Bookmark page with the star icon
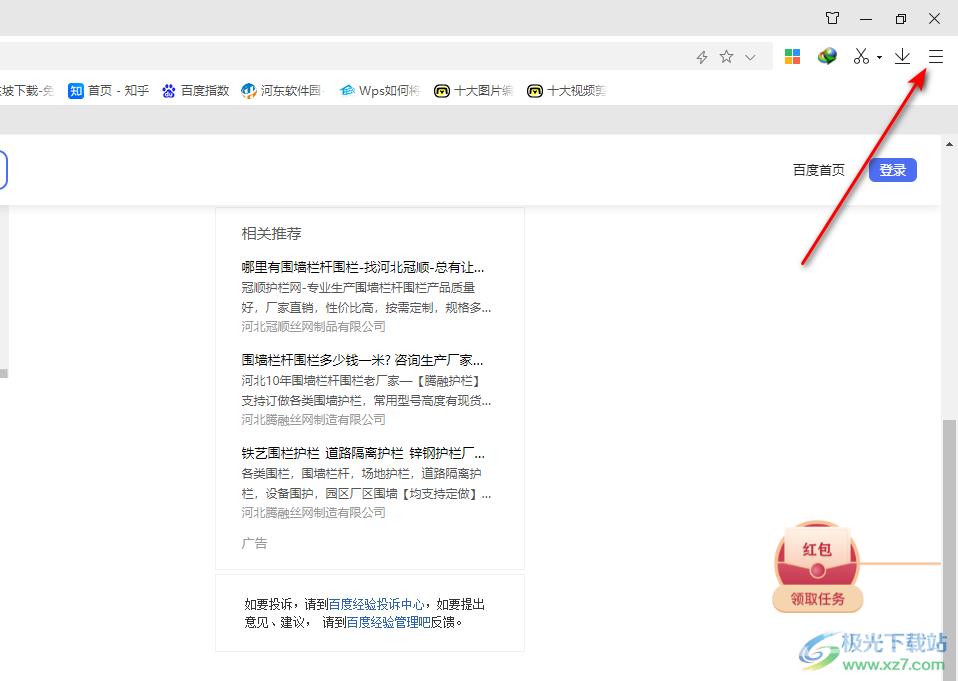 [726, 57]
